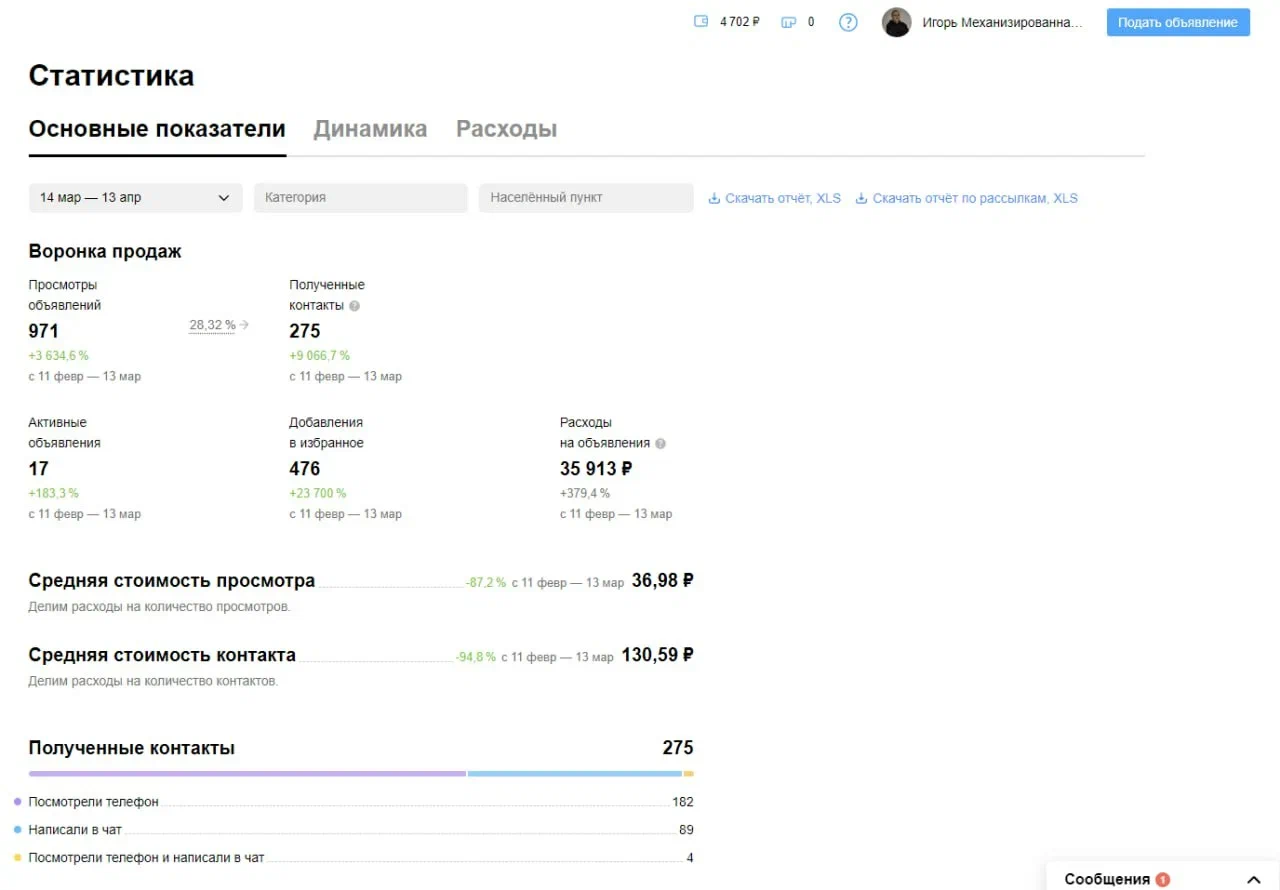Click the user profile avatar
The image size is (1280, 890).
(896, 22)
